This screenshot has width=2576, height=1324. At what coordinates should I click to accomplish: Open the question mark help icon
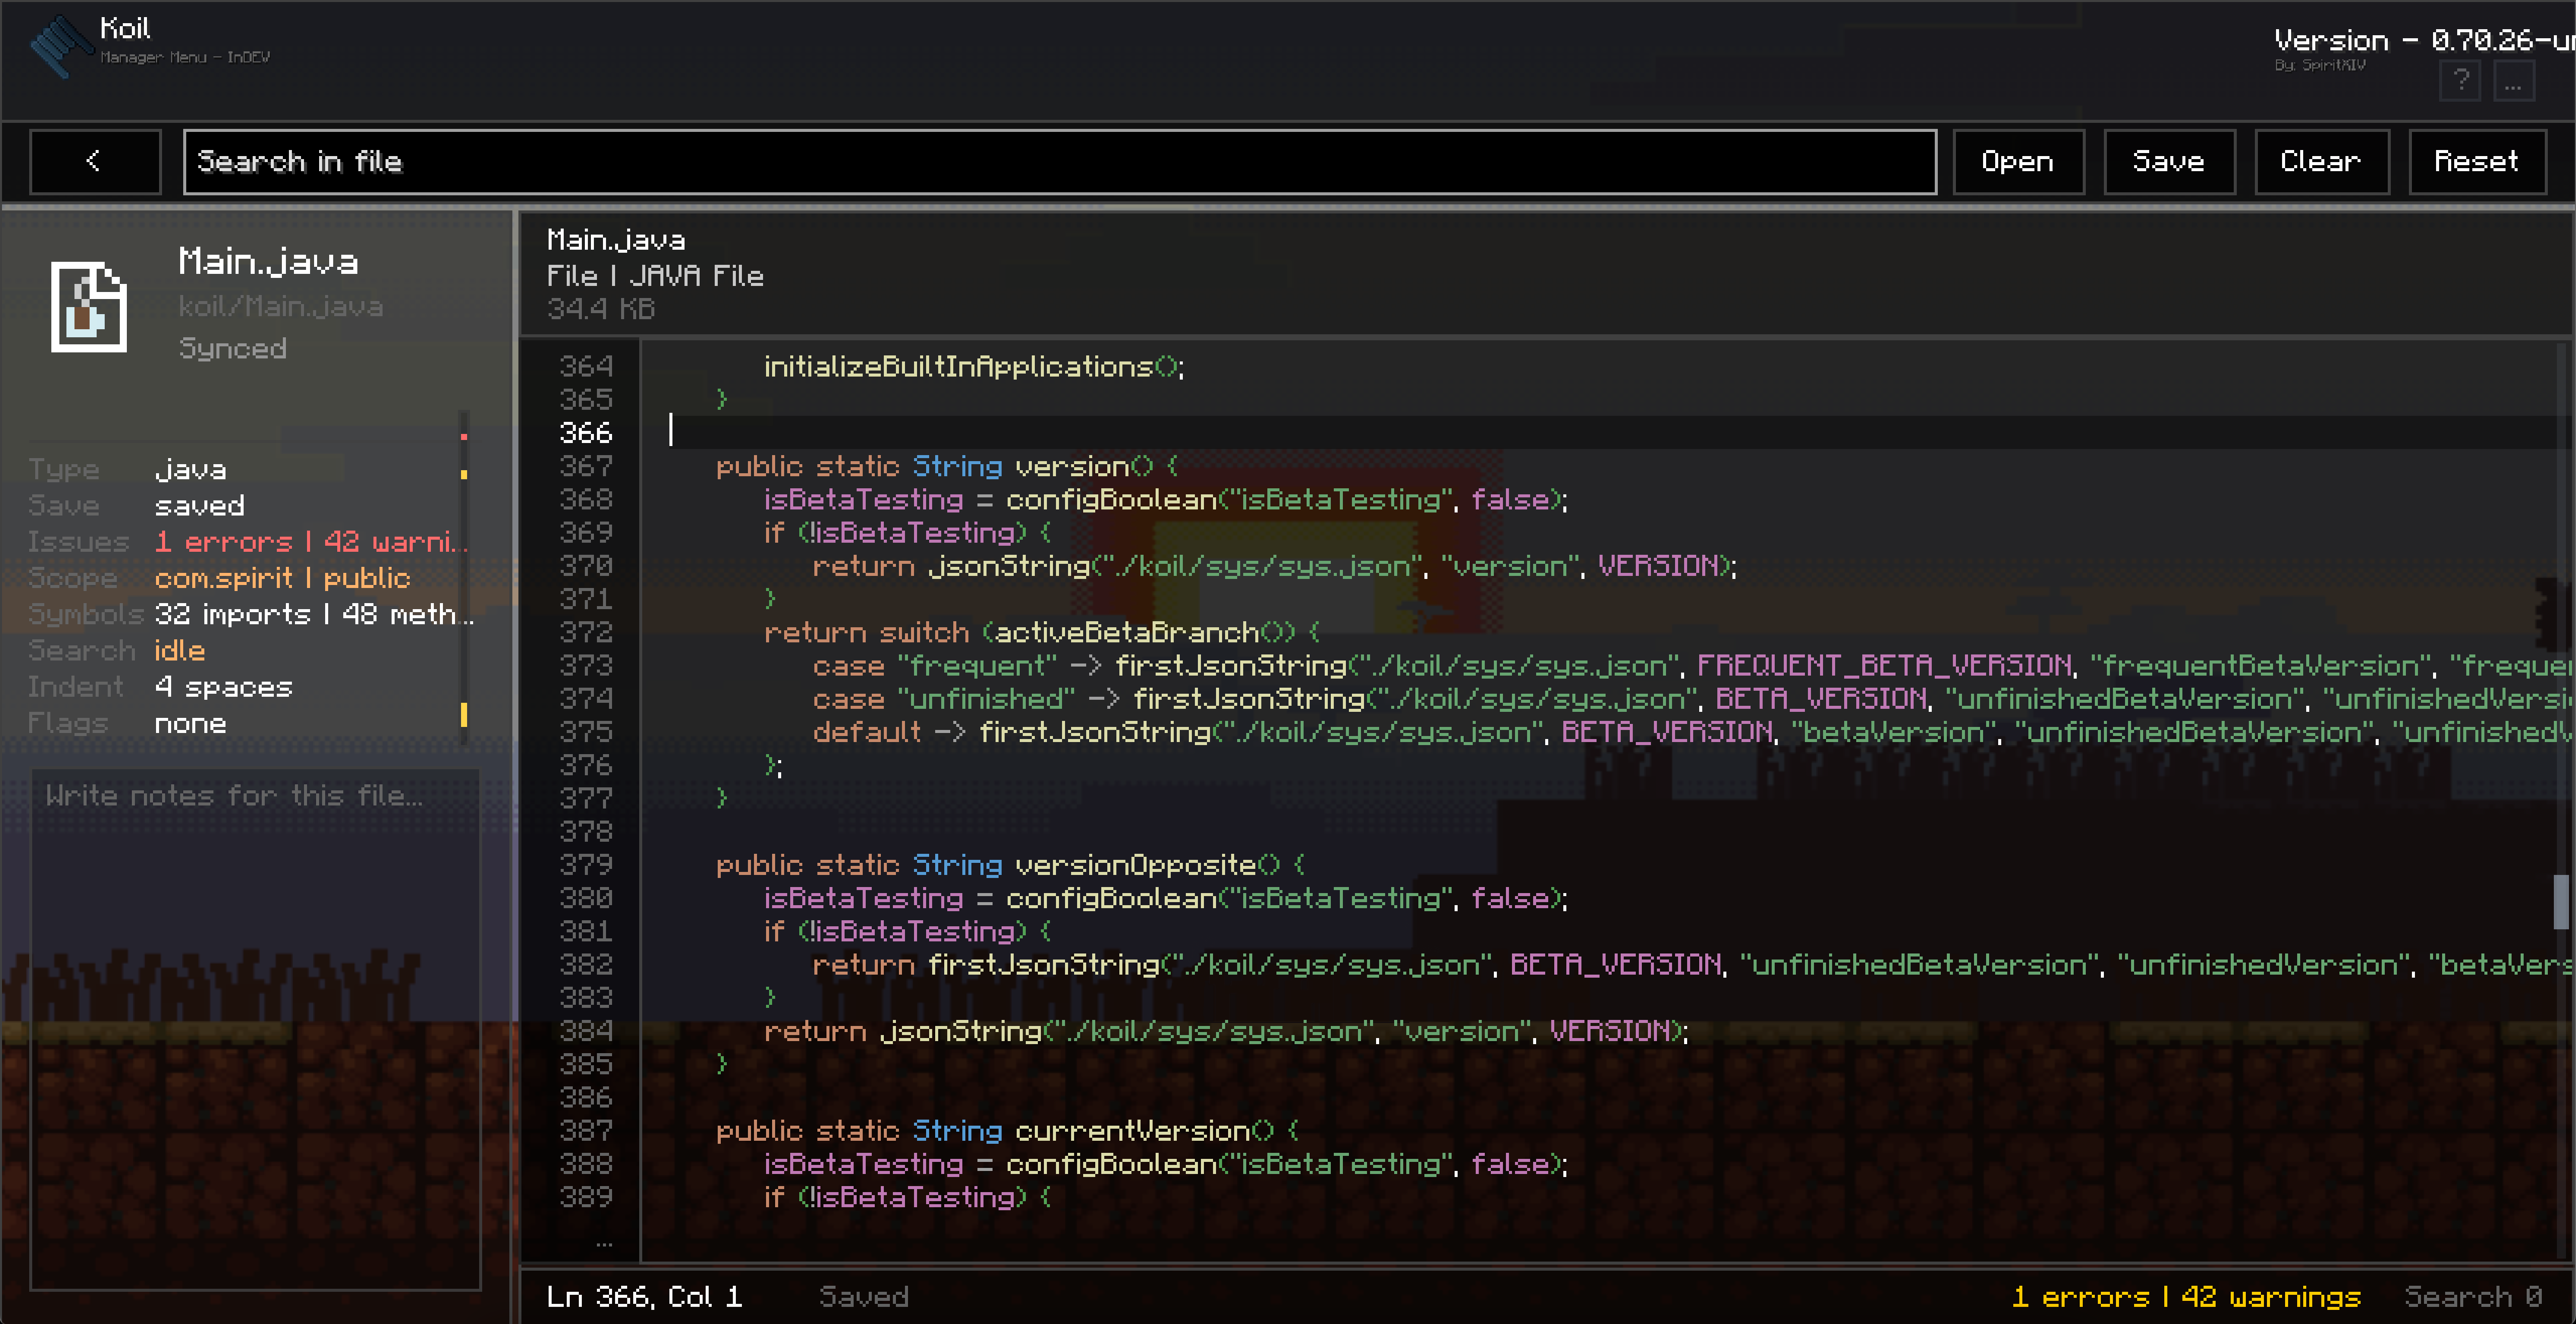tap(2460, 81)
